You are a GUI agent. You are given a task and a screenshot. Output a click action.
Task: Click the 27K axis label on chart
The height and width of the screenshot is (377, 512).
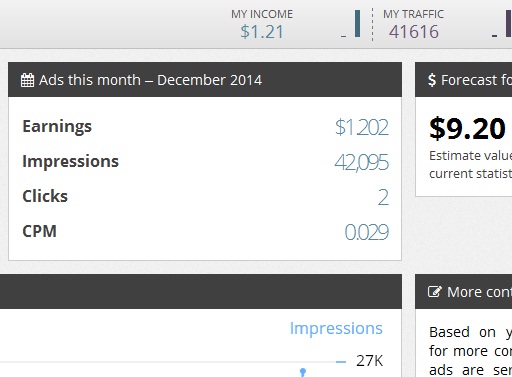(x=369, y=361)
